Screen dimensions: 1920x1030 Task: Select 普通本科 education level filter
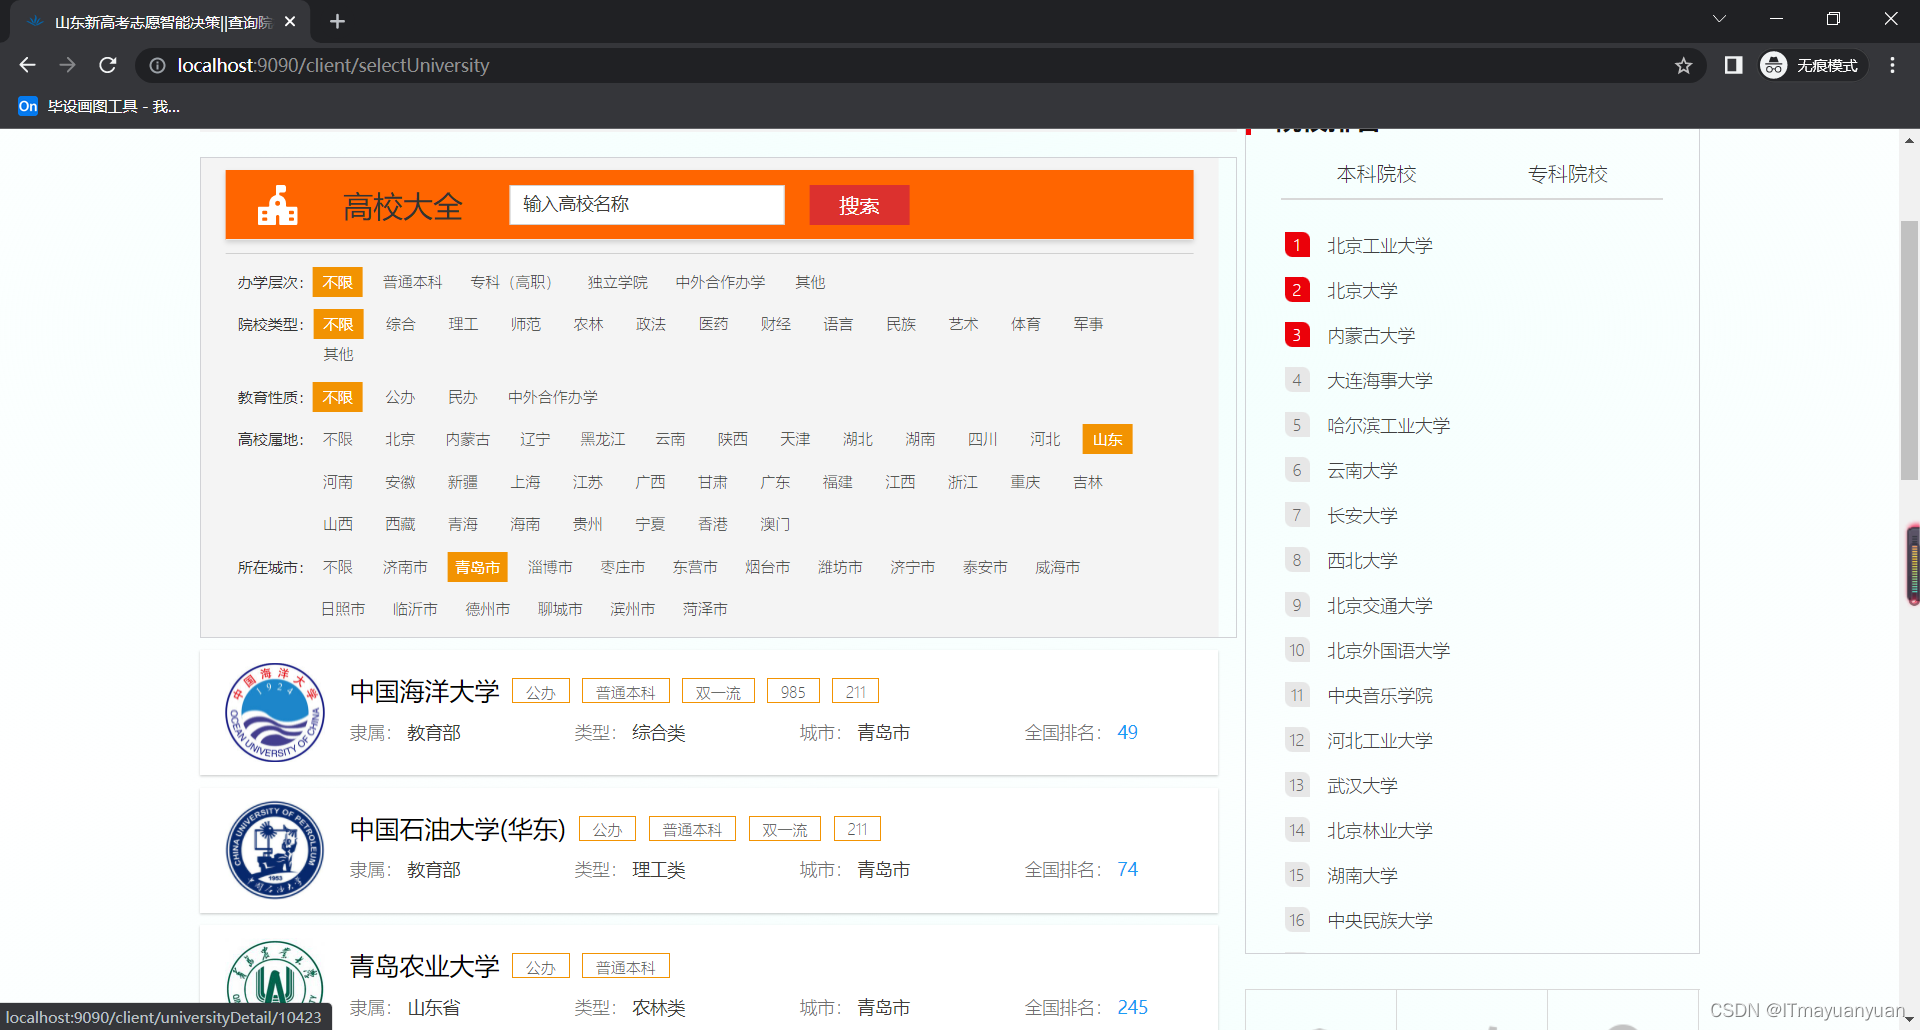tap(412, 282)
